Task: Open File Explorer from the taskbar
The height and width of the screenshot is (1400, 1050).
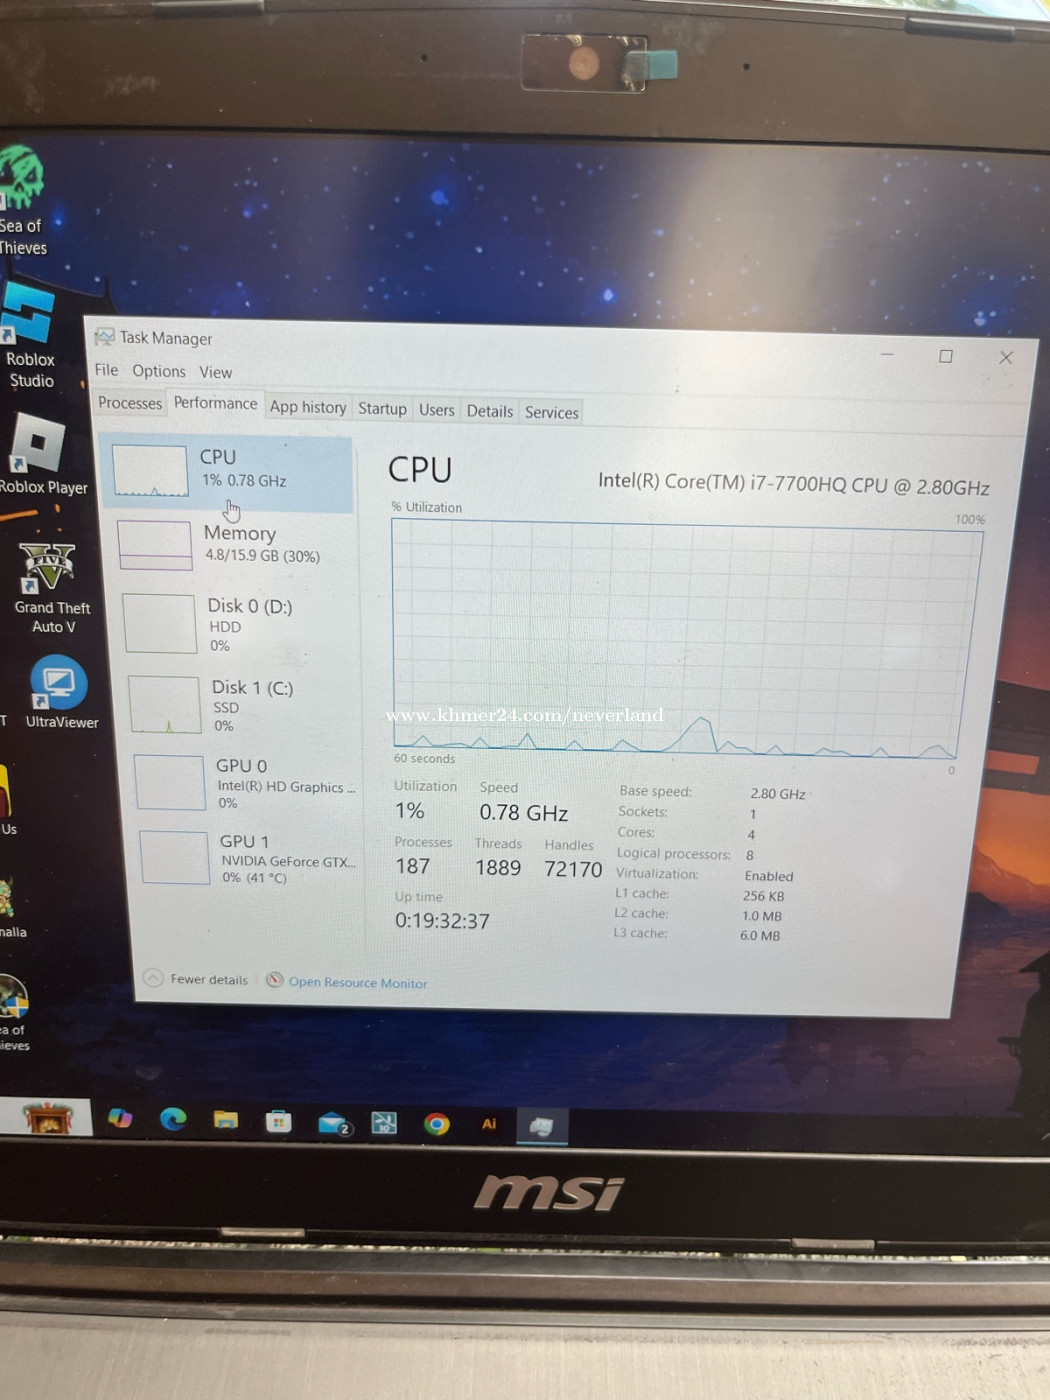Action: [226, 1120]
